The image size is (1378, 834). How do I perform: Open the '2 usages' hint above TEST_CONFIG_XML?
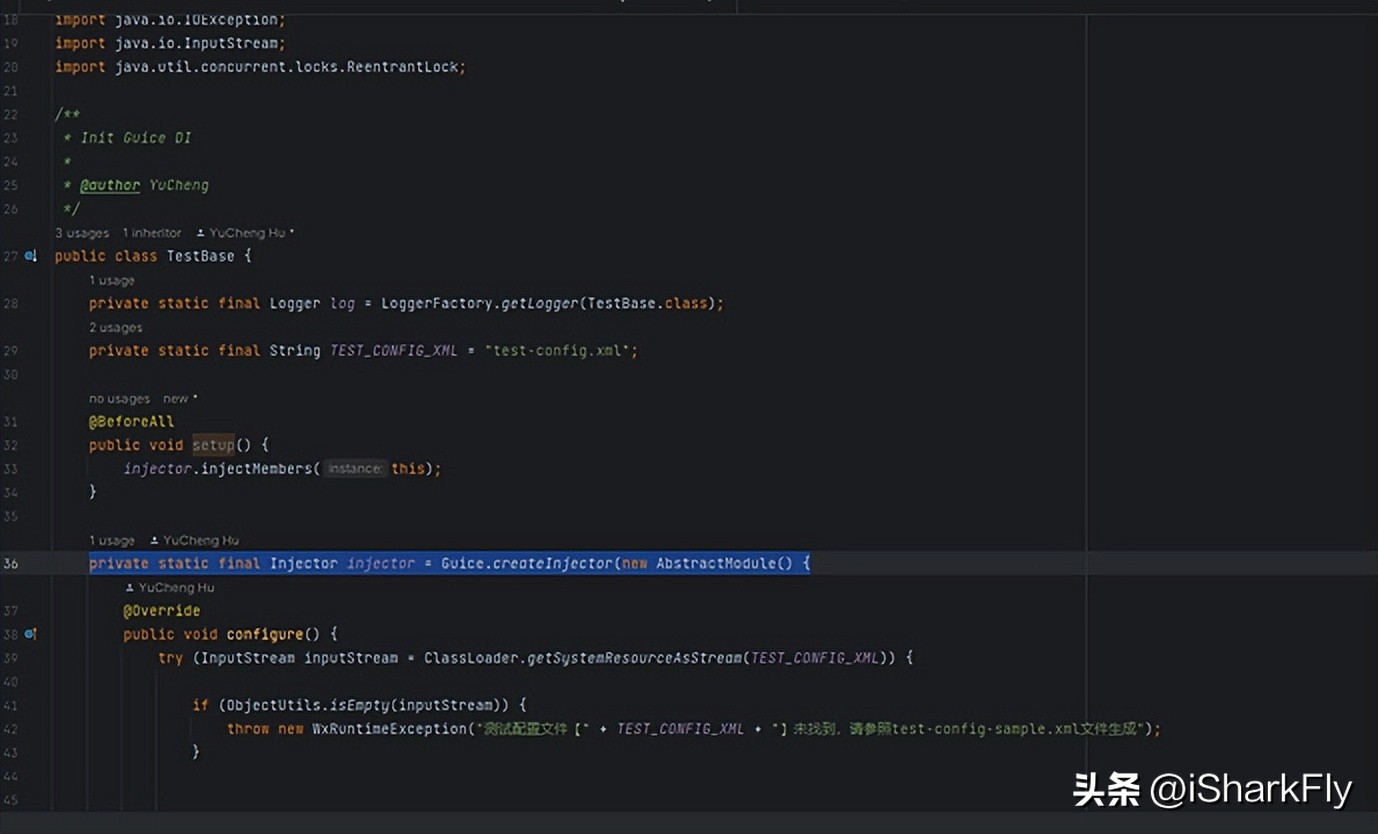(116, 327)
